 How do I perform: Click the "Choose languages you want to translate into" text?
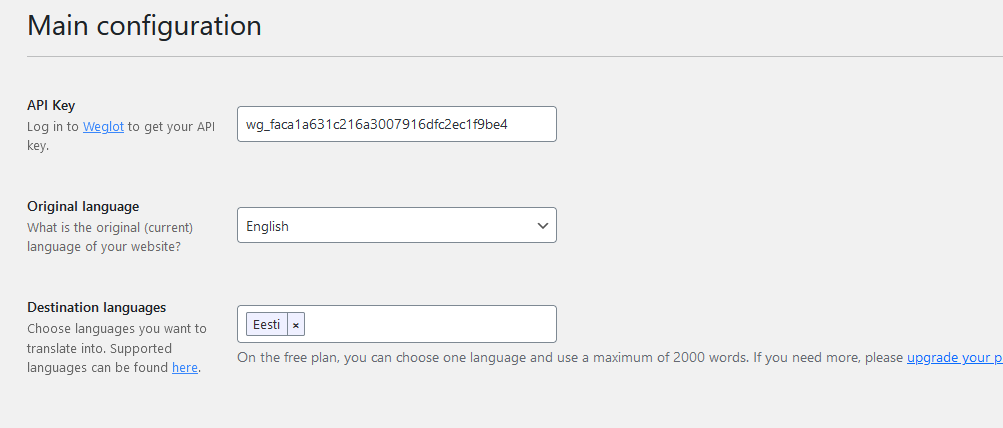[x=117, y=338]
